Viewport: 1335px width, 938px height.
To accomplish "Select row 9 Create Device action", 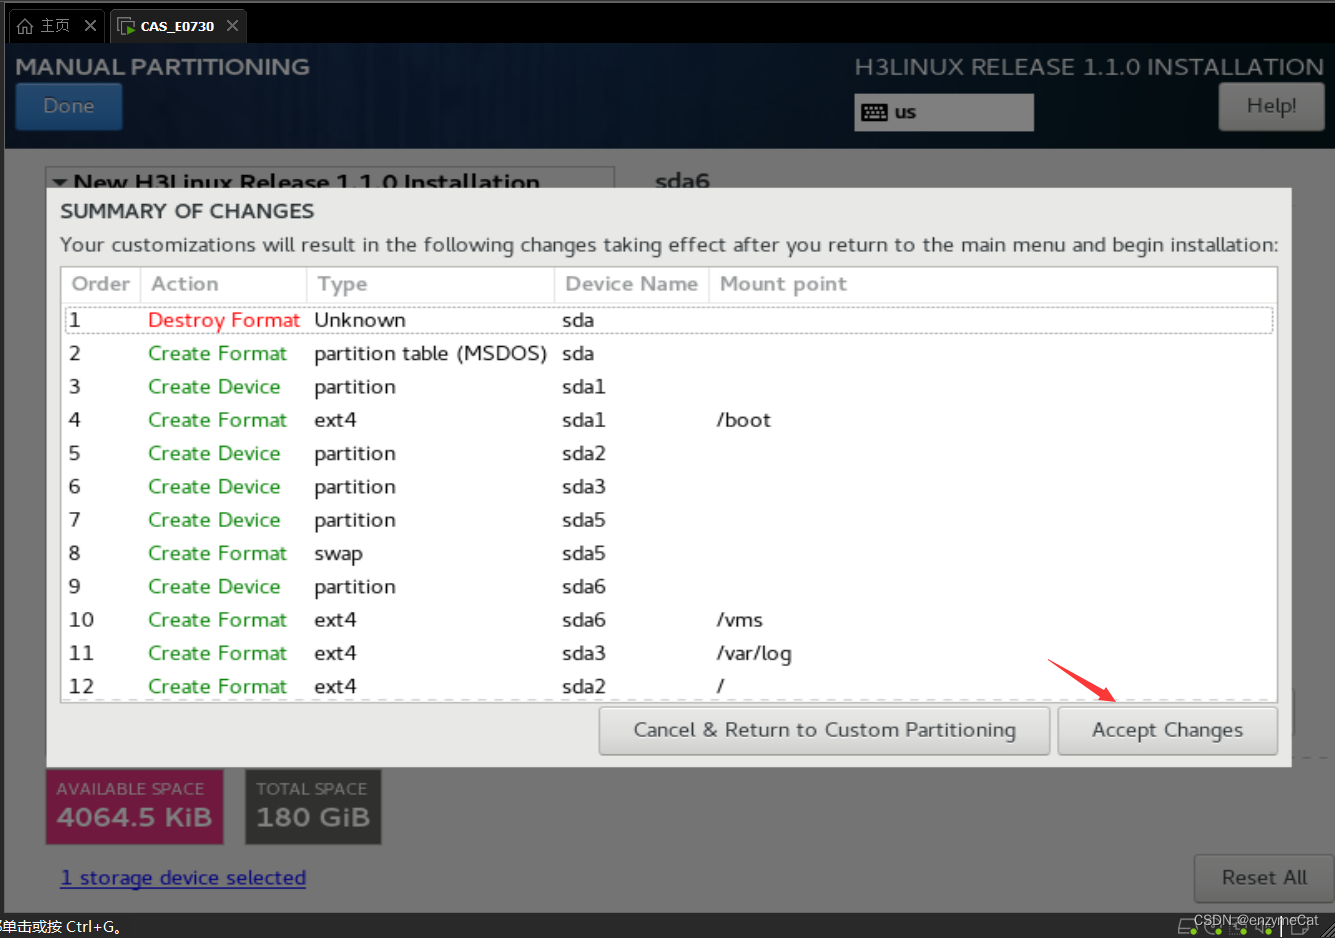I will click(214, 587).
